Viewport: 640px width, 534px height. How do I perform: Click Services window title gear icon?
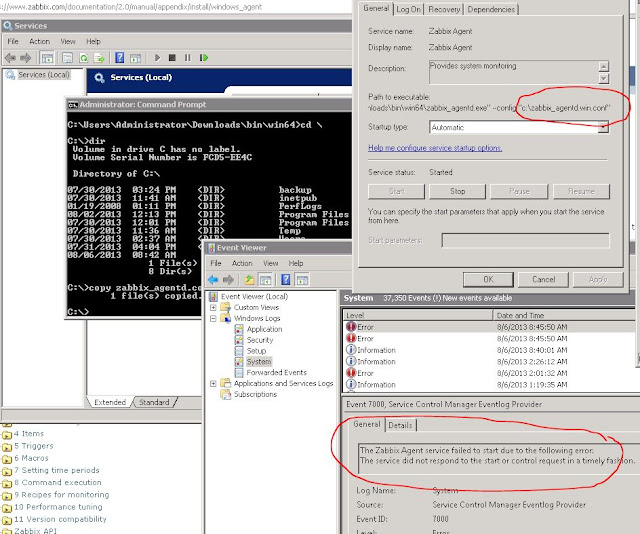click(7, 26)
